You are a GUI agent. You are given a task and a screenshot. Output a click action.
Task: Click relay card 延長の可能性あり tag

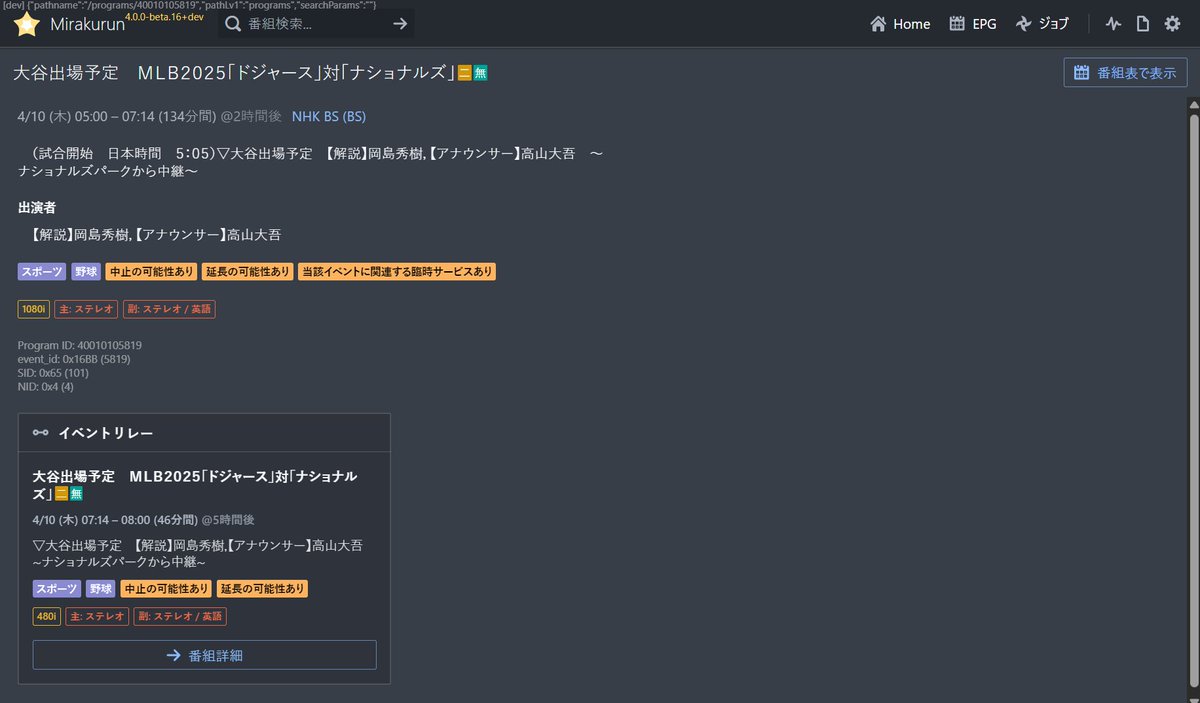click(262, 589)
